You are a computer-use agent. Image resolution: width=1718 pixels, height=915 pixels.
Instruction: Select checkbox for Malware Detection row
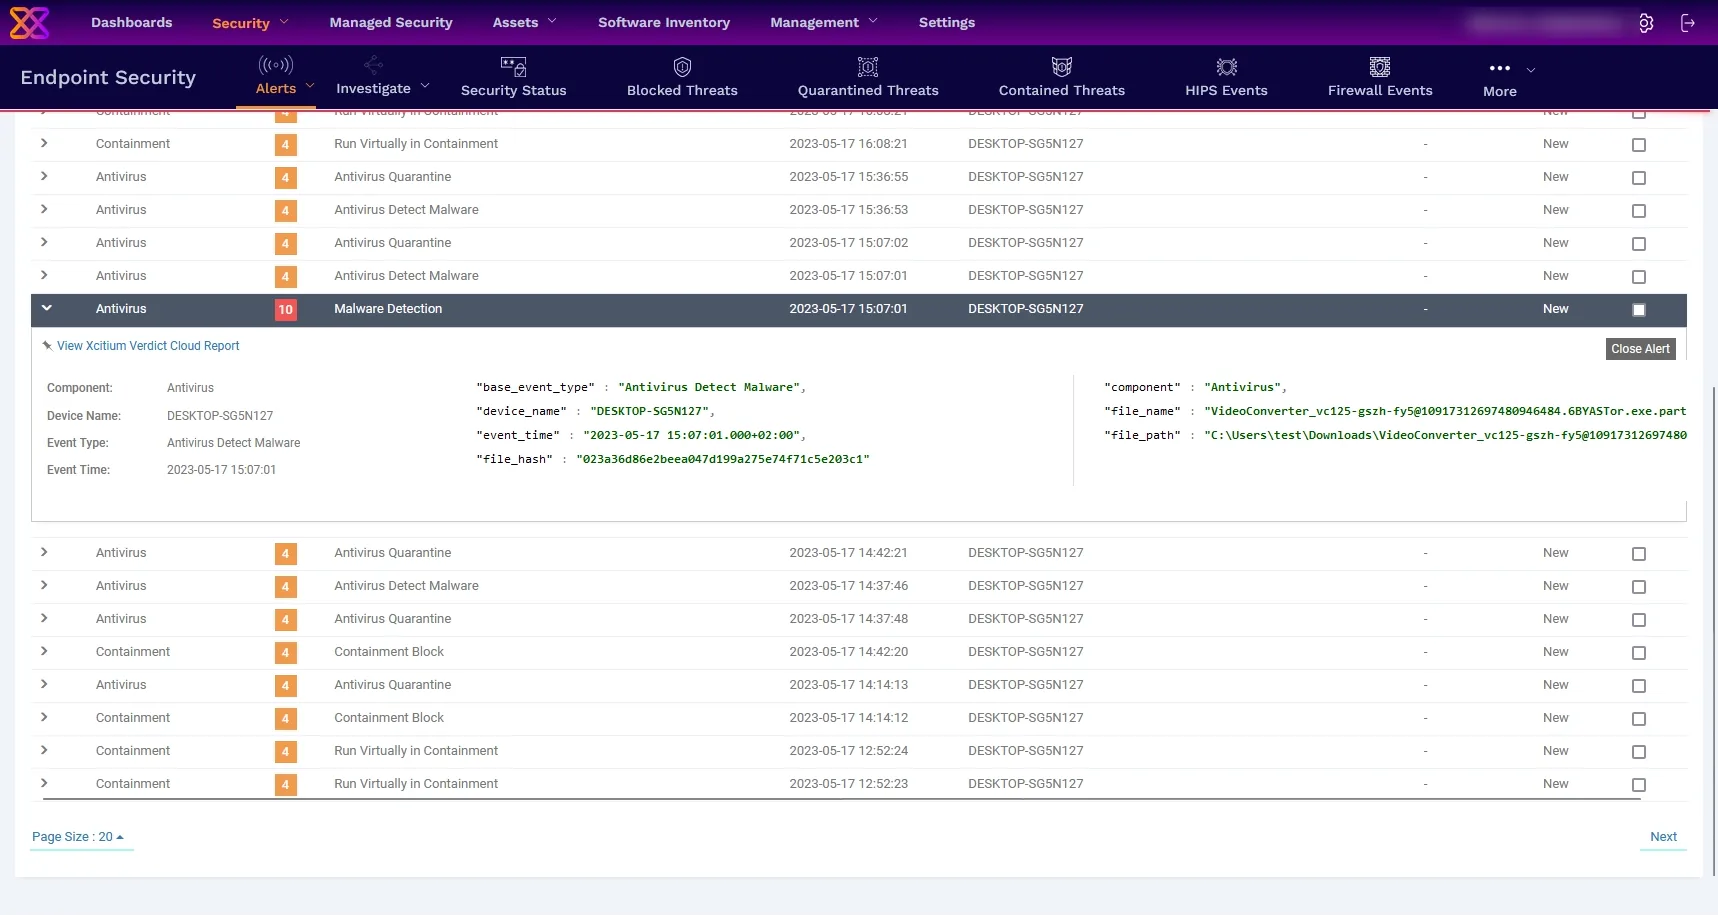pos(1638,310)
